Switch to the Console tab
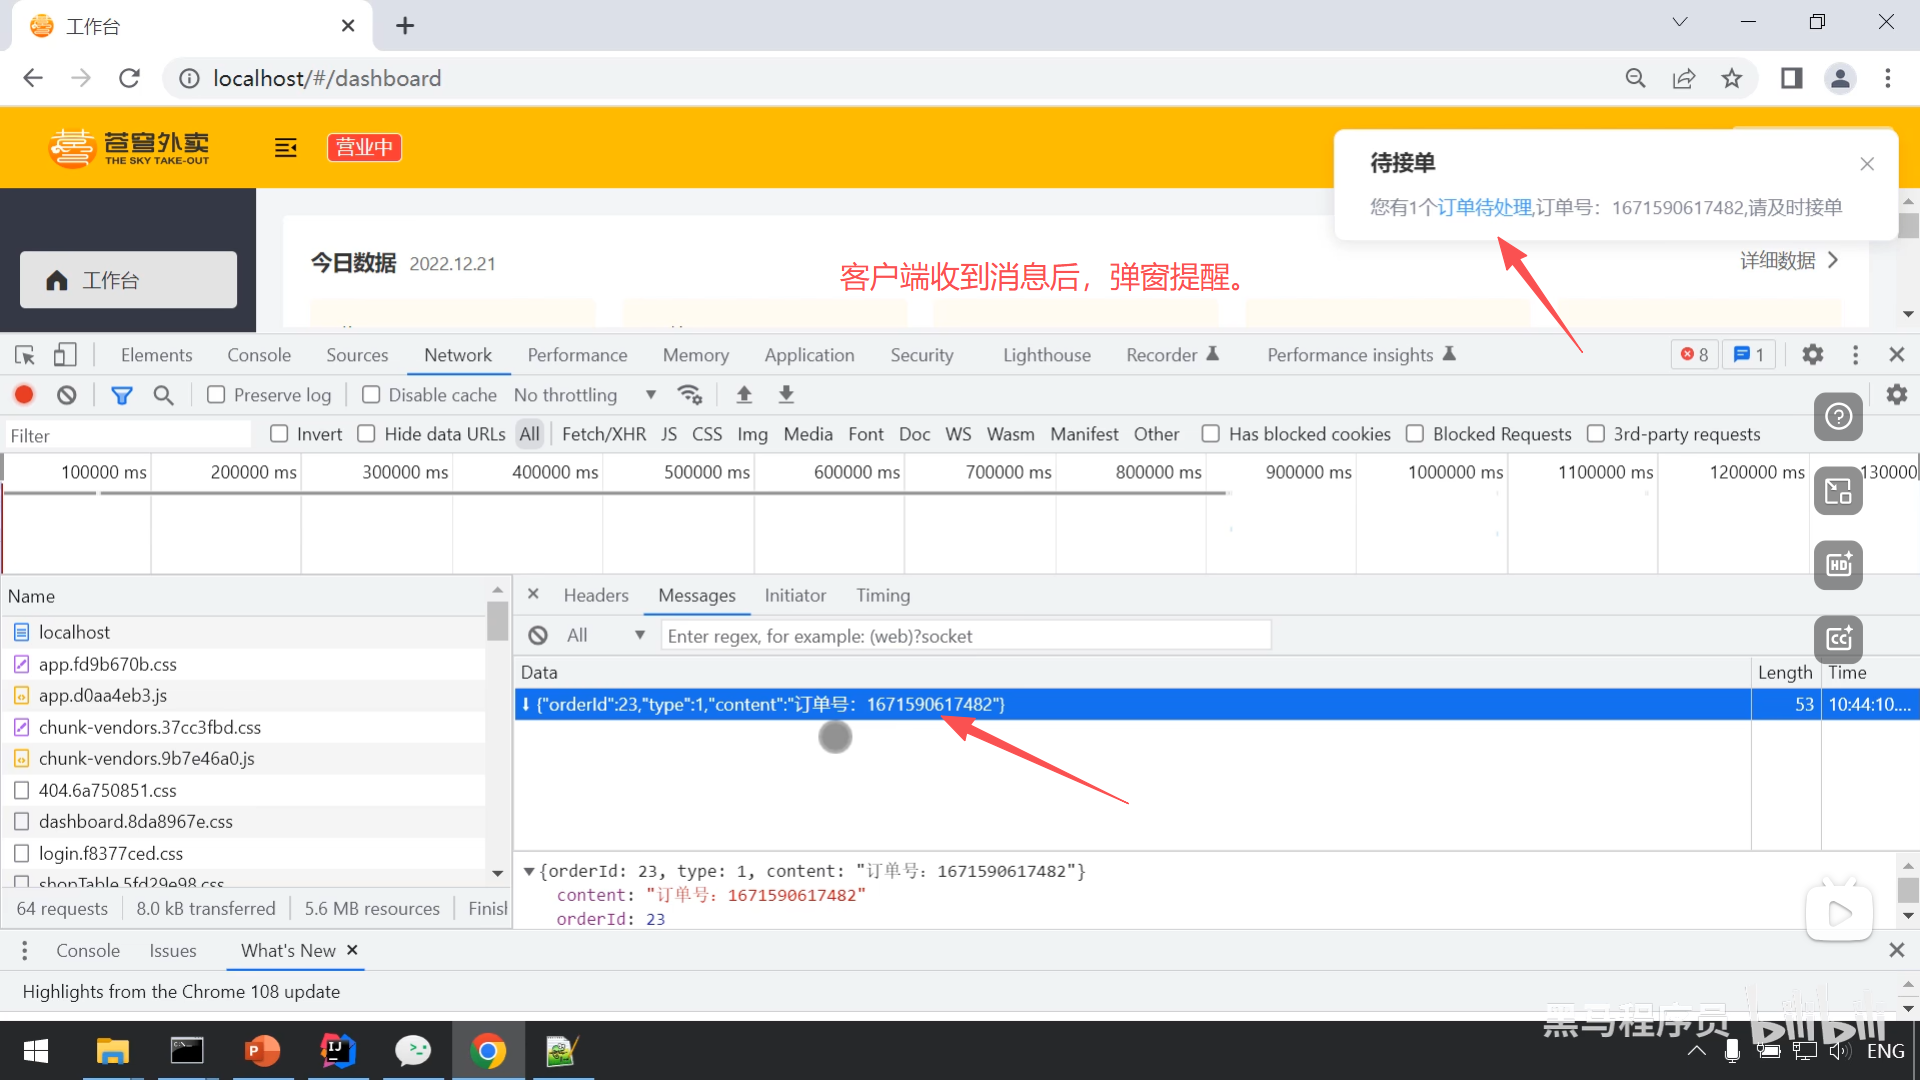The height and width of the screenshot is (1080, 1920). pyautogui.click(x=258, y=355)
